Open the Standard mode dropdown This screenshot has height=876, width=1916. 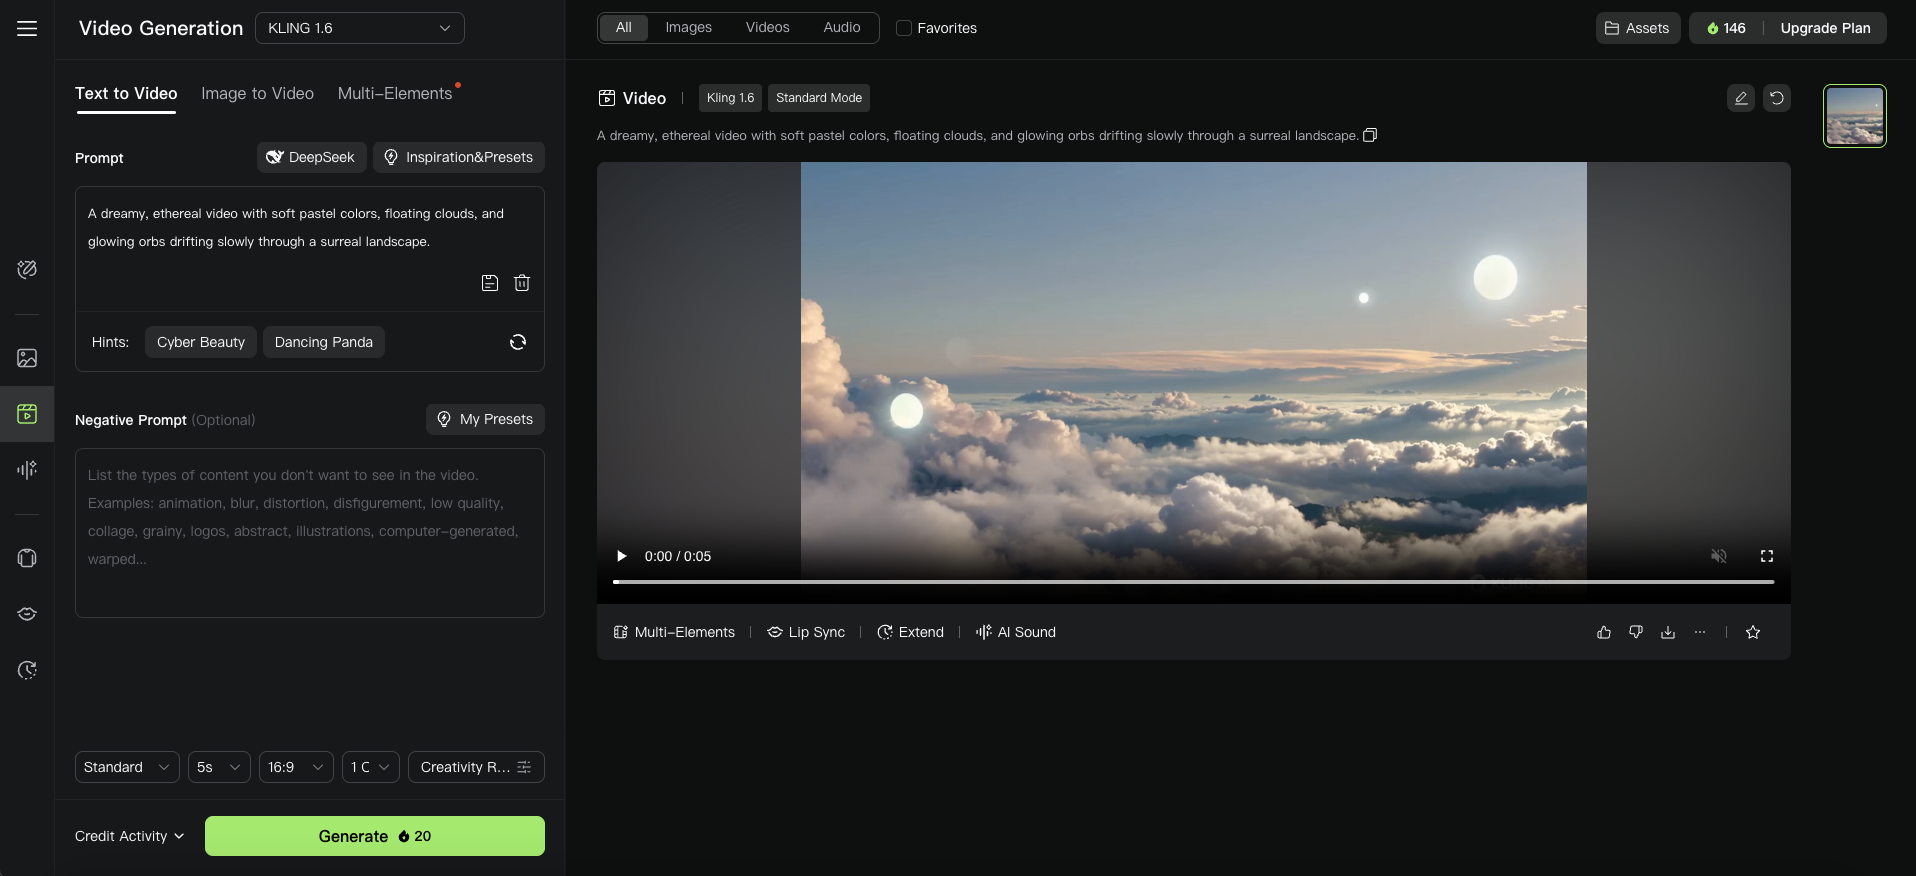pyautogui.click(x=127, y=767)
